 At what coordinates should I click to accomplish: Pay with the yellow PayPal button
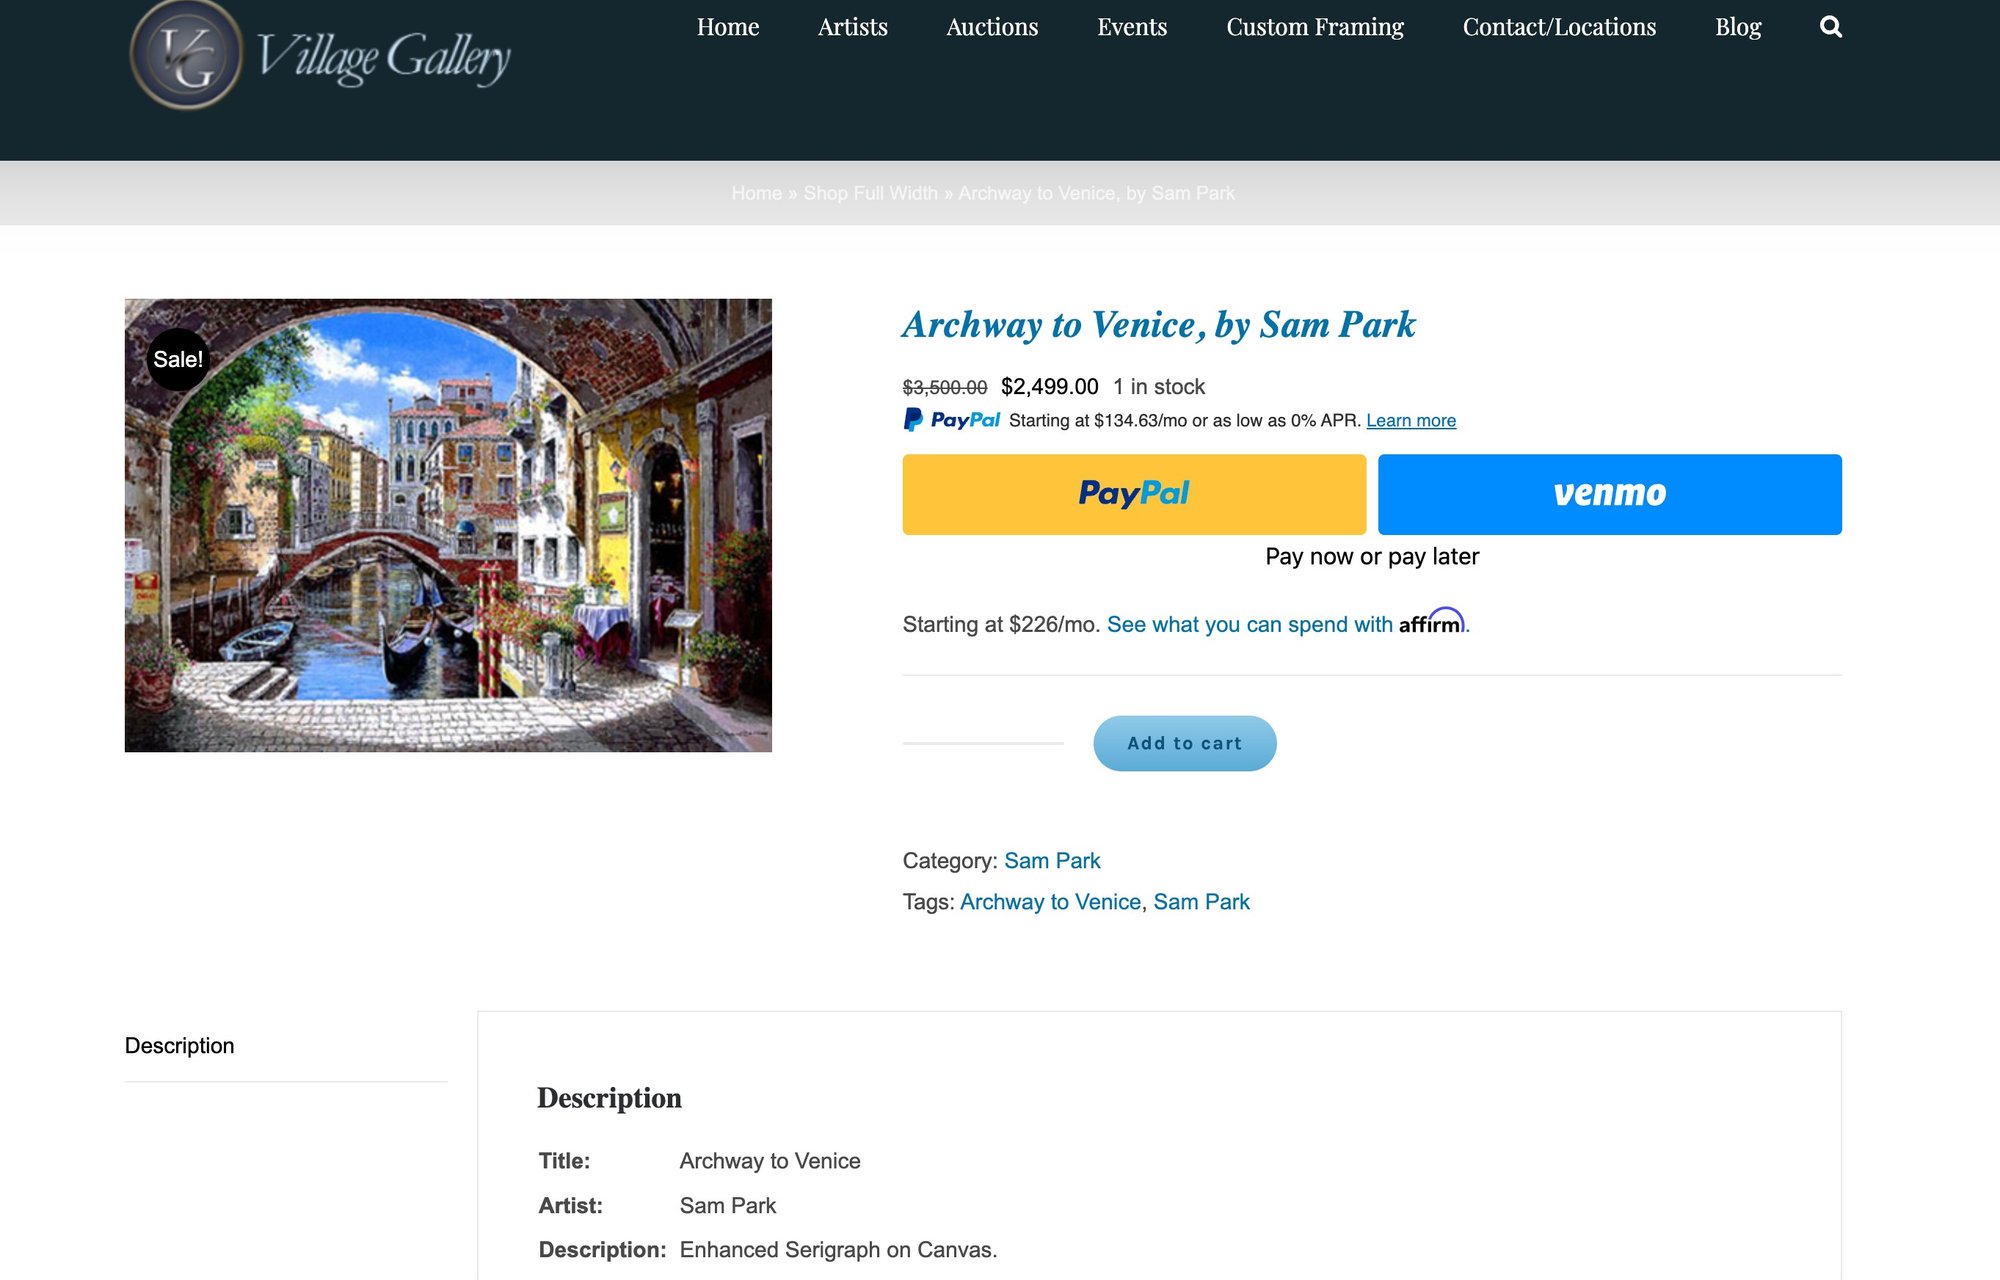[1133, 494]
